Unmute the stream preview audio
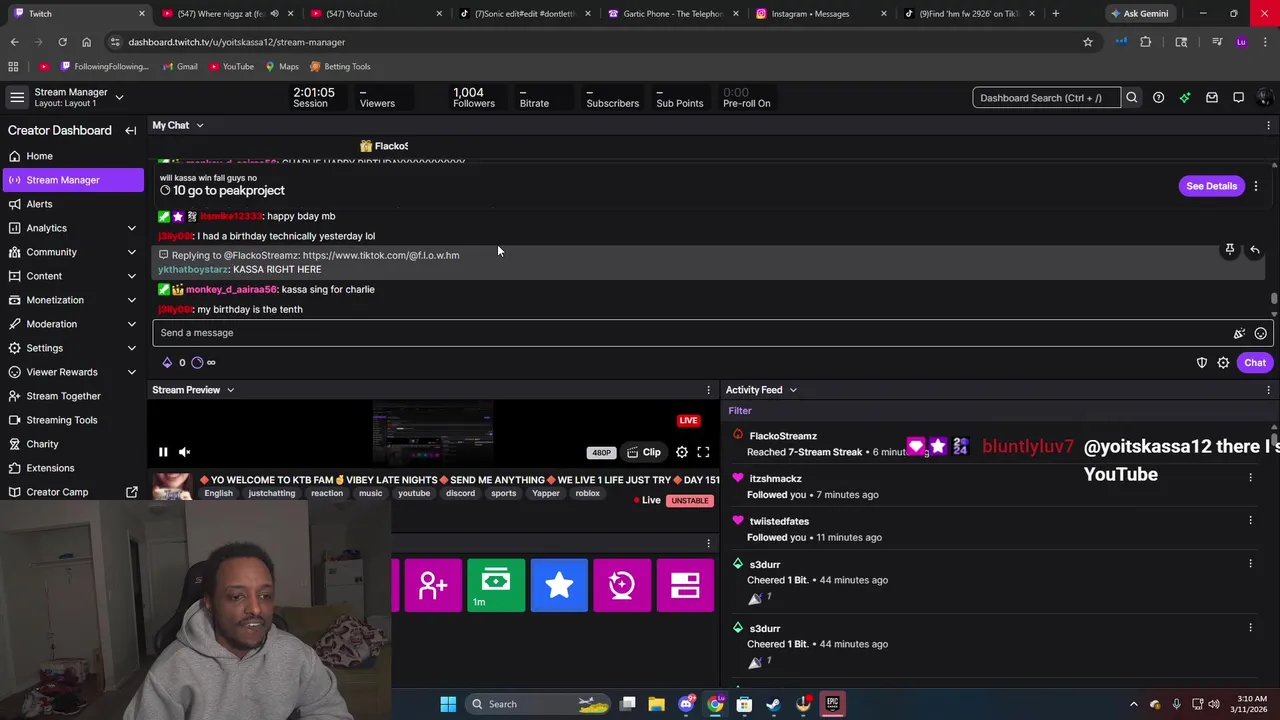Screen dimensions: 1280x720 tap(185, 452)
